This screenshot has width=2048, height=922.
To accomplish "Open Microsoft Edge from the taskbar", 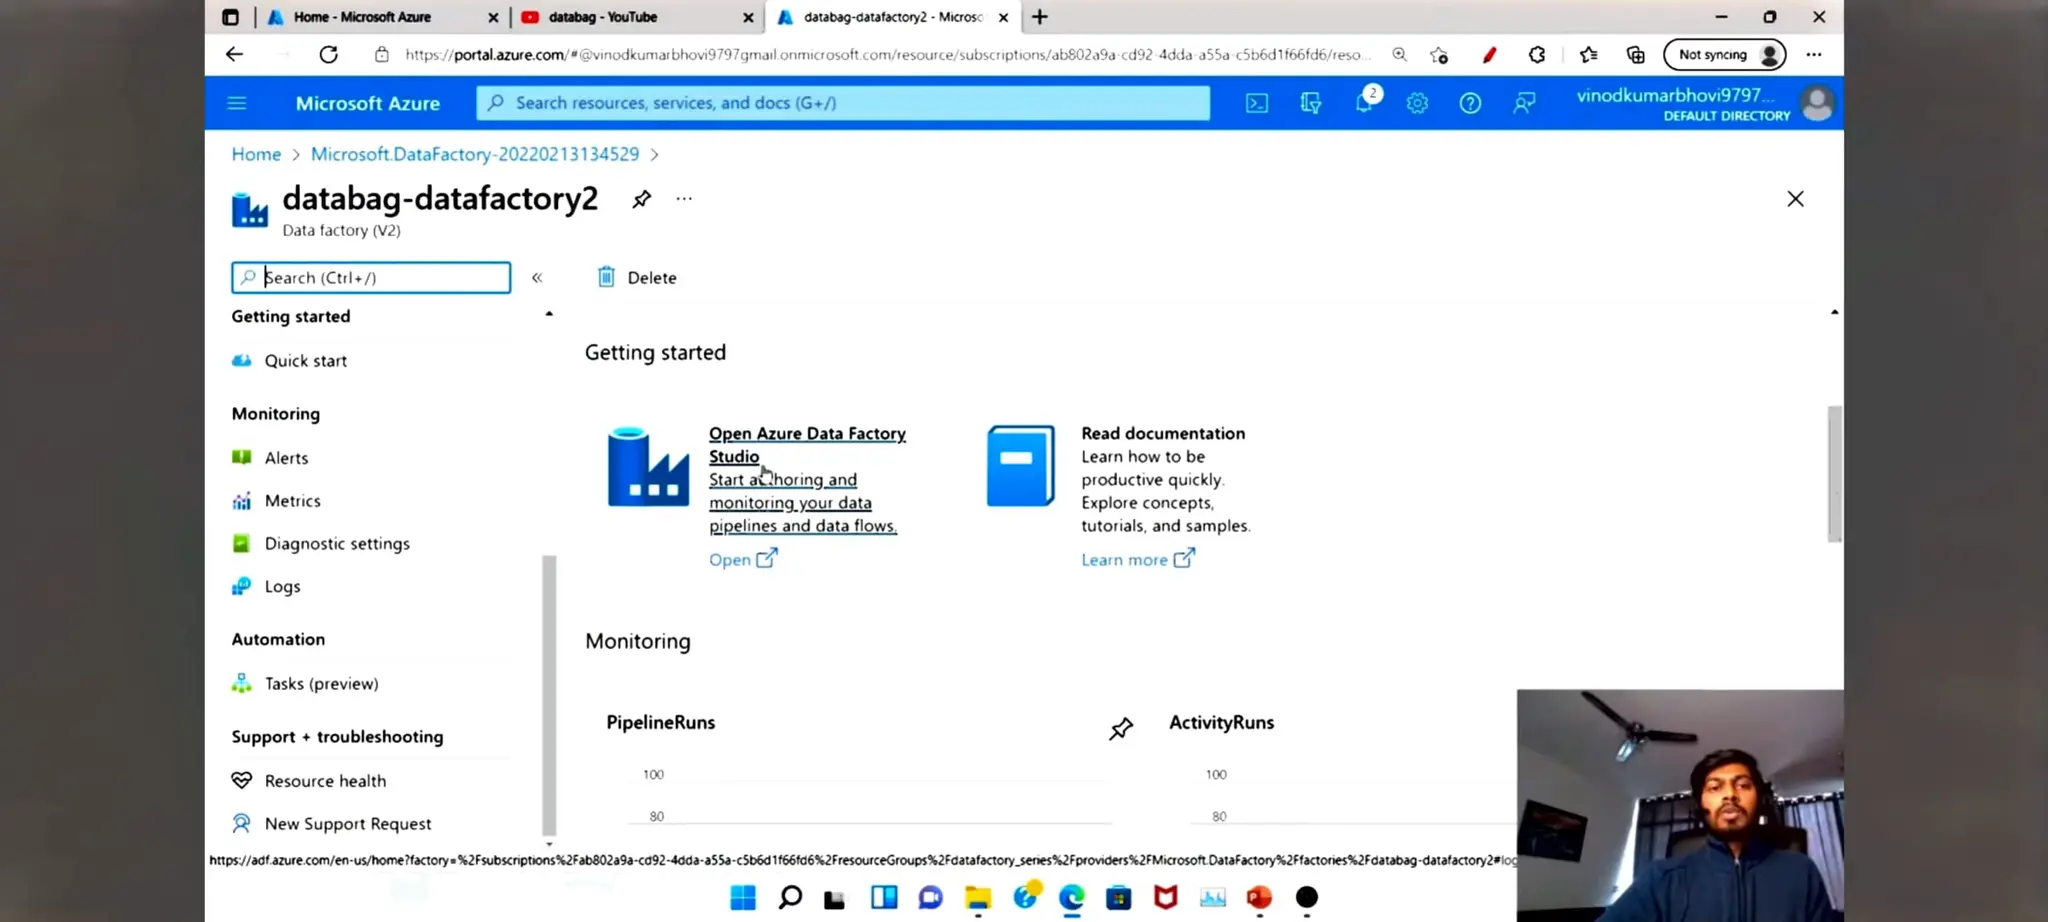I will [1072, 897].
